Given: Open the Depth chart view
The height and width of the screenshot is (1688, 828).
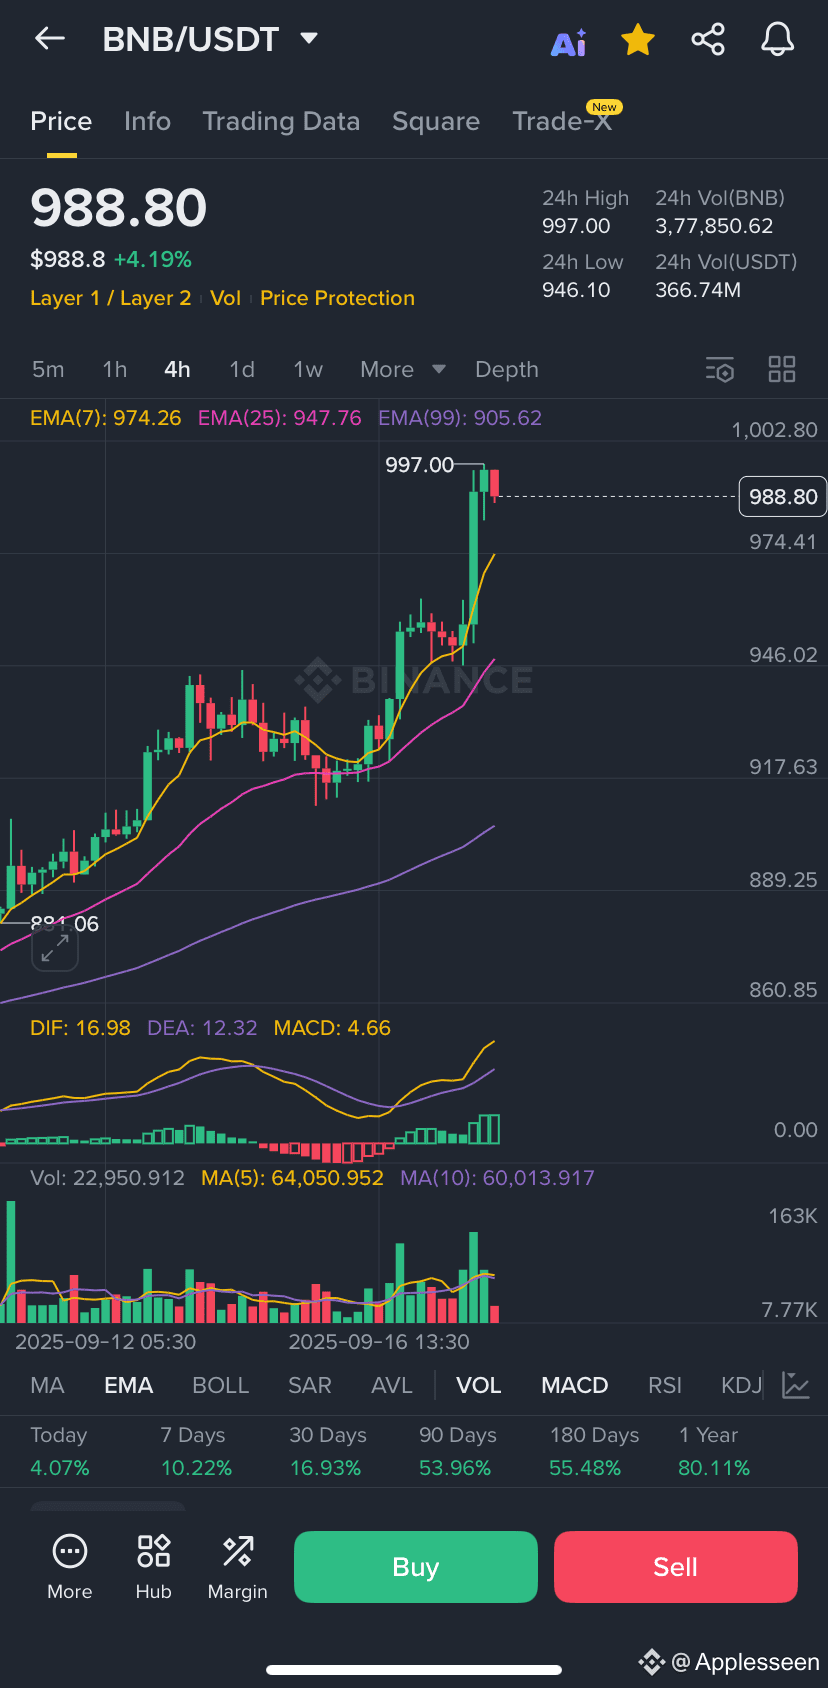Looking at the screenshot, I should (x=507, y=369).
